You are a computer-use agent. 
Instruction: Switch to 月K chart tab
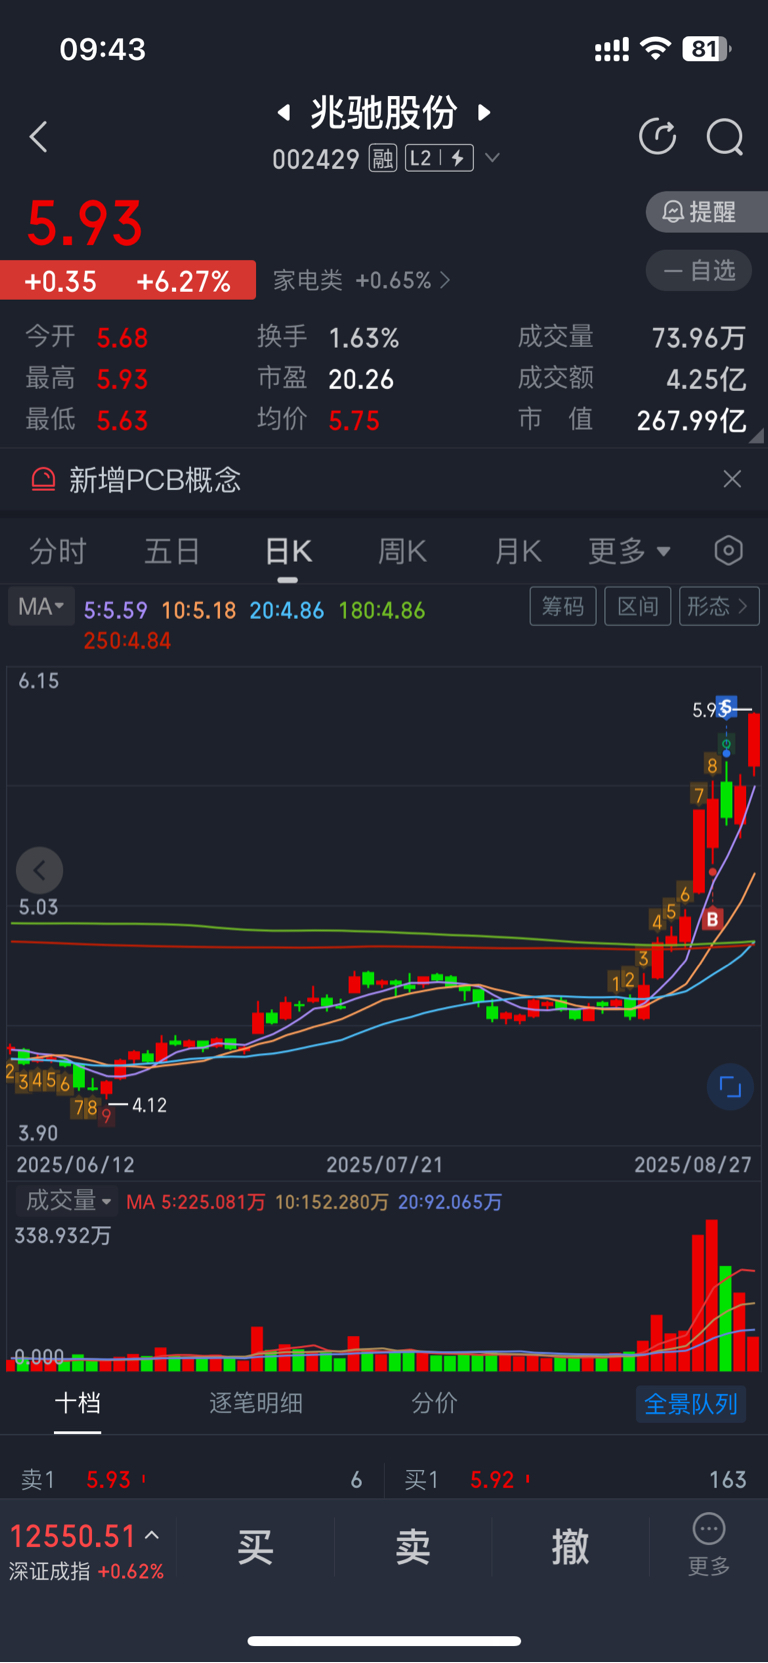click(x=518, y=551)
